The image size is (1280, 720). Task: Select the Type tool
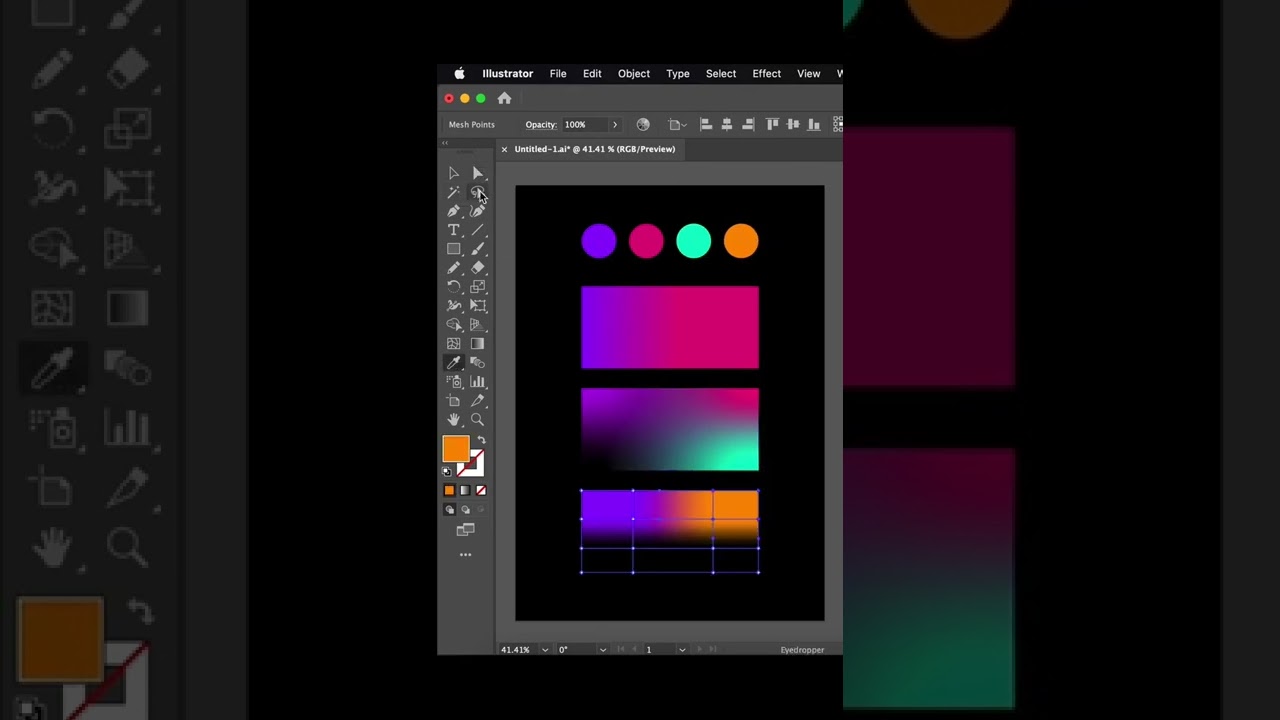coord(453,230)
